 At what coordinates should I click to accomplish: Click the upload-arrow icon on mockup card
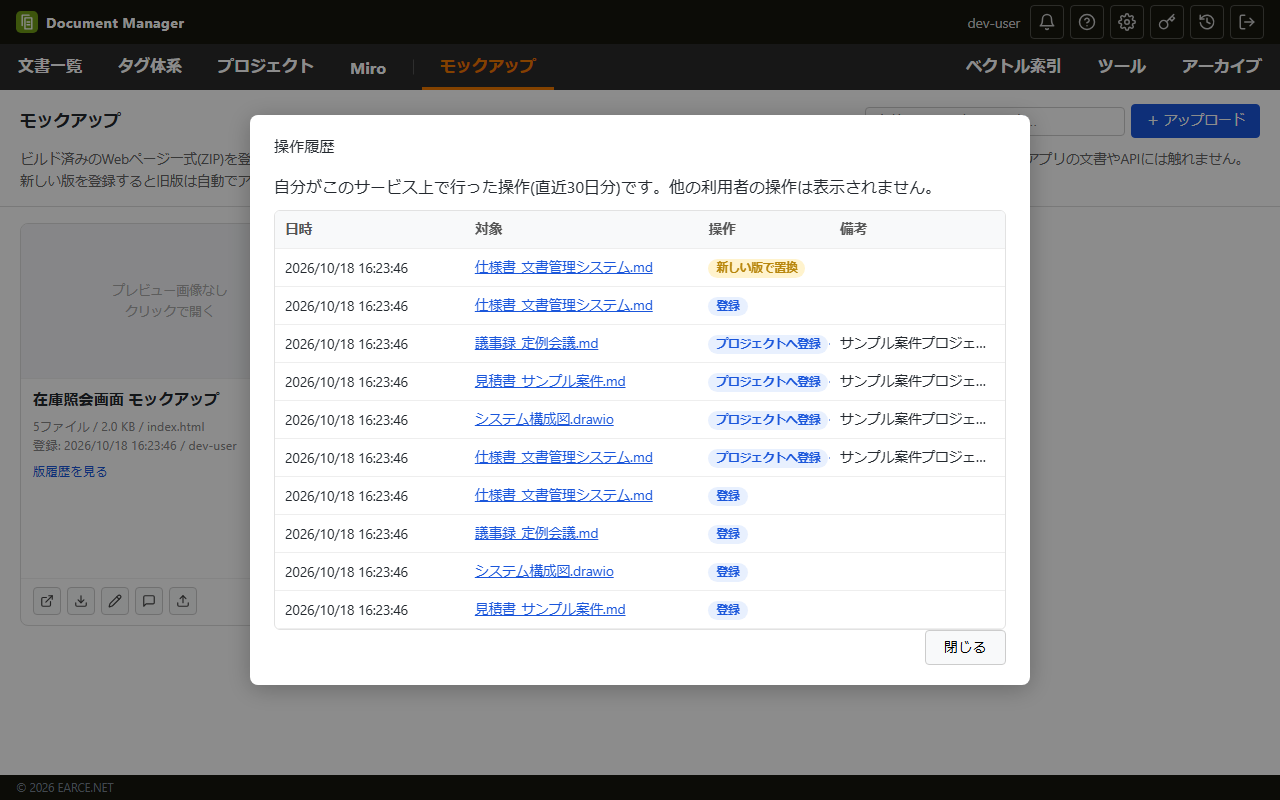[x=183, y=601]
